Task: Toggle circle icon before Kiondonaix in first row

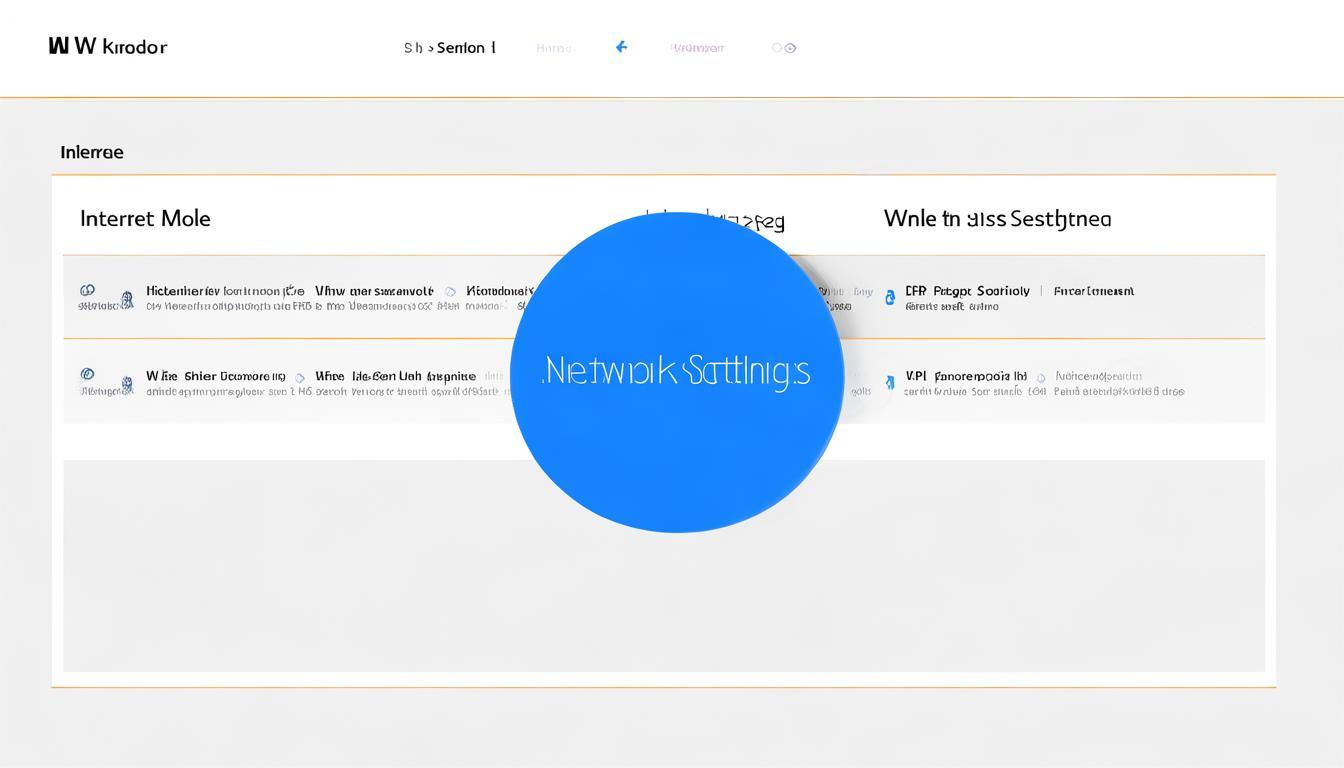Action: pyautogui.click(x=451, y=292)
